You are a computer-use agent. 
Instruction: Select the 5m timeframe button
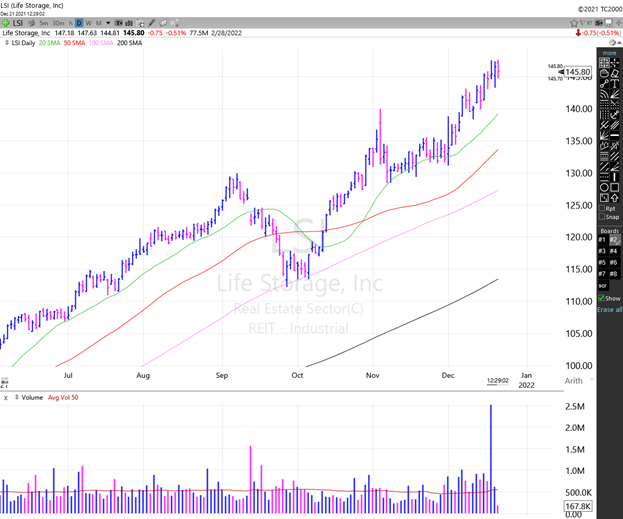click(x=44, y=23)
